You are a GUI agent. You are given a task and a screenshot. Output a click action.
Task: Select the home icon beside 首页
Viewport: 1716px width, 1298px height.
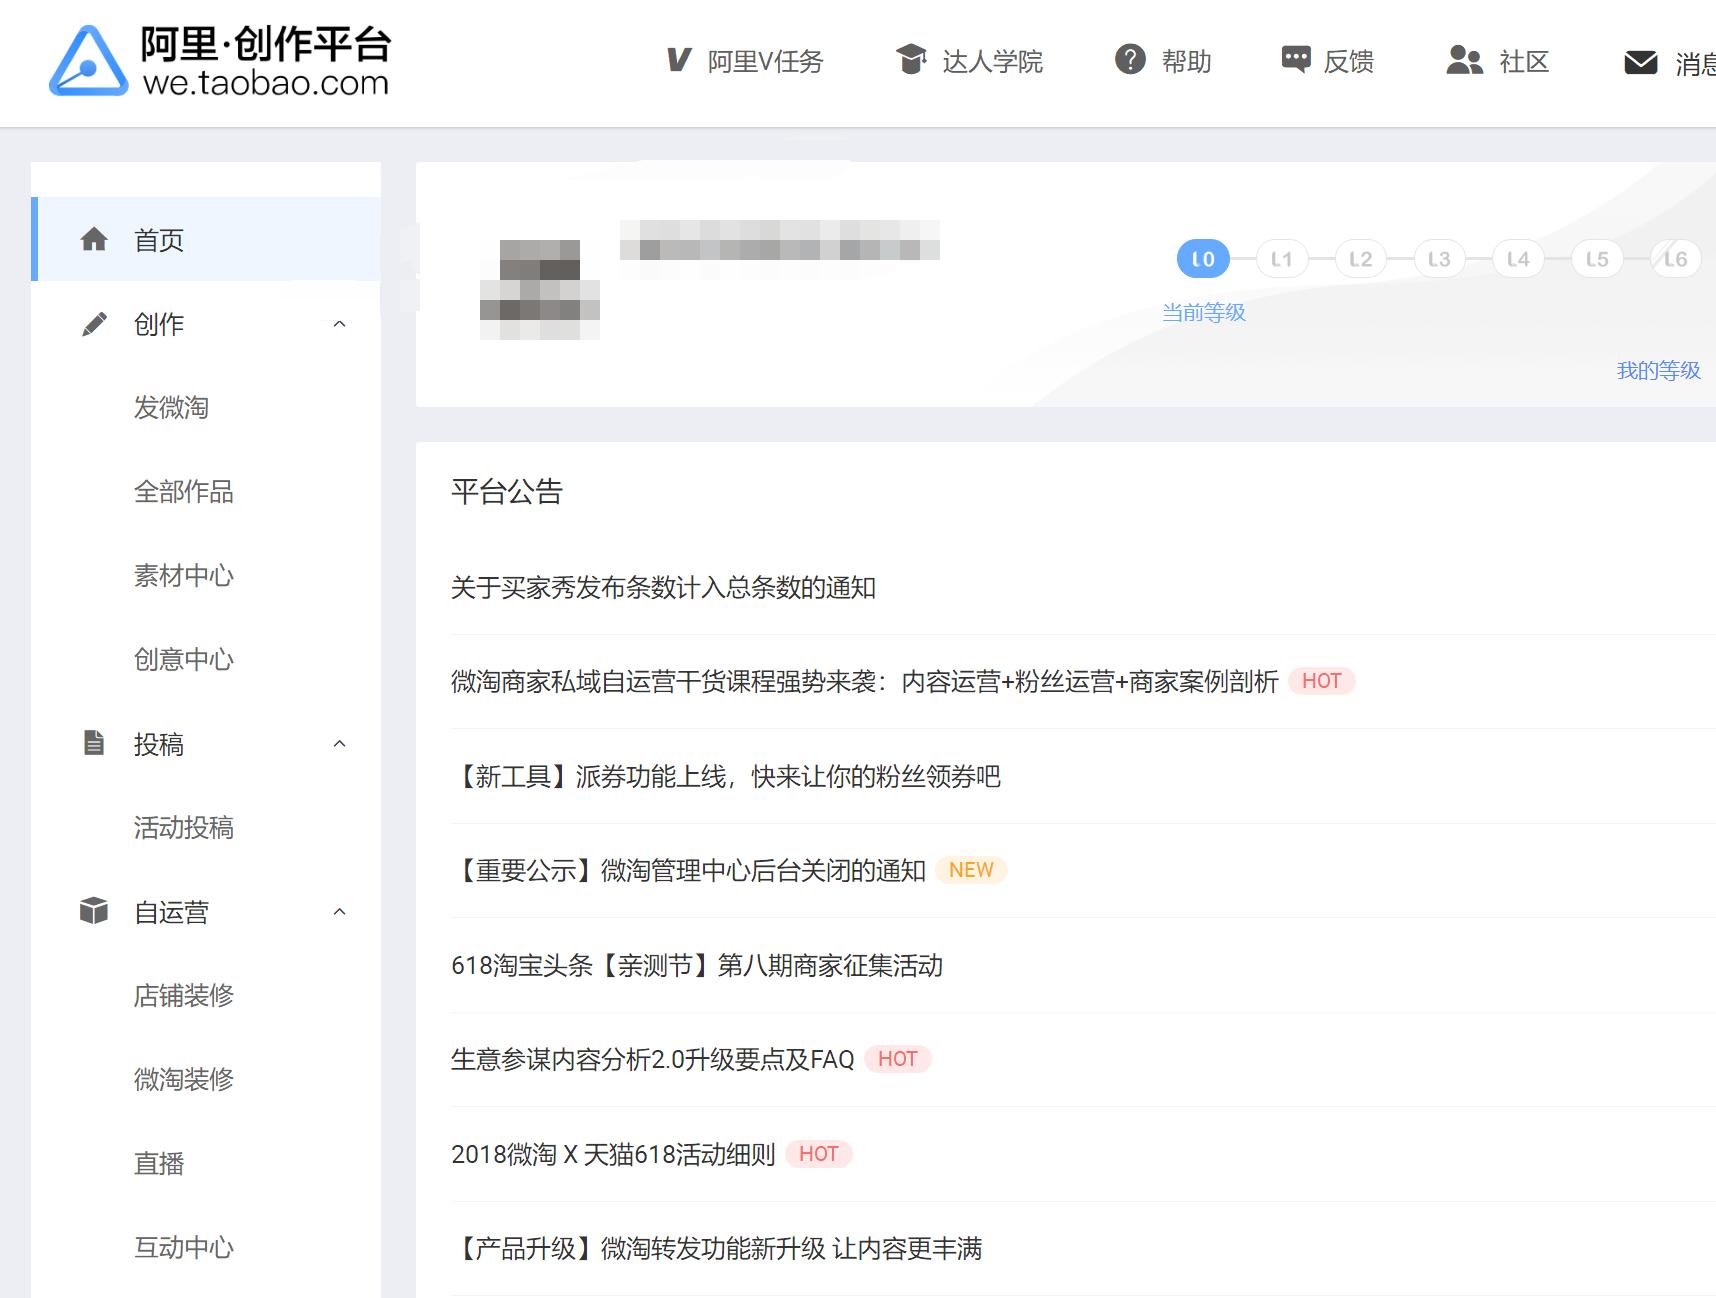[x=94, y=238]
